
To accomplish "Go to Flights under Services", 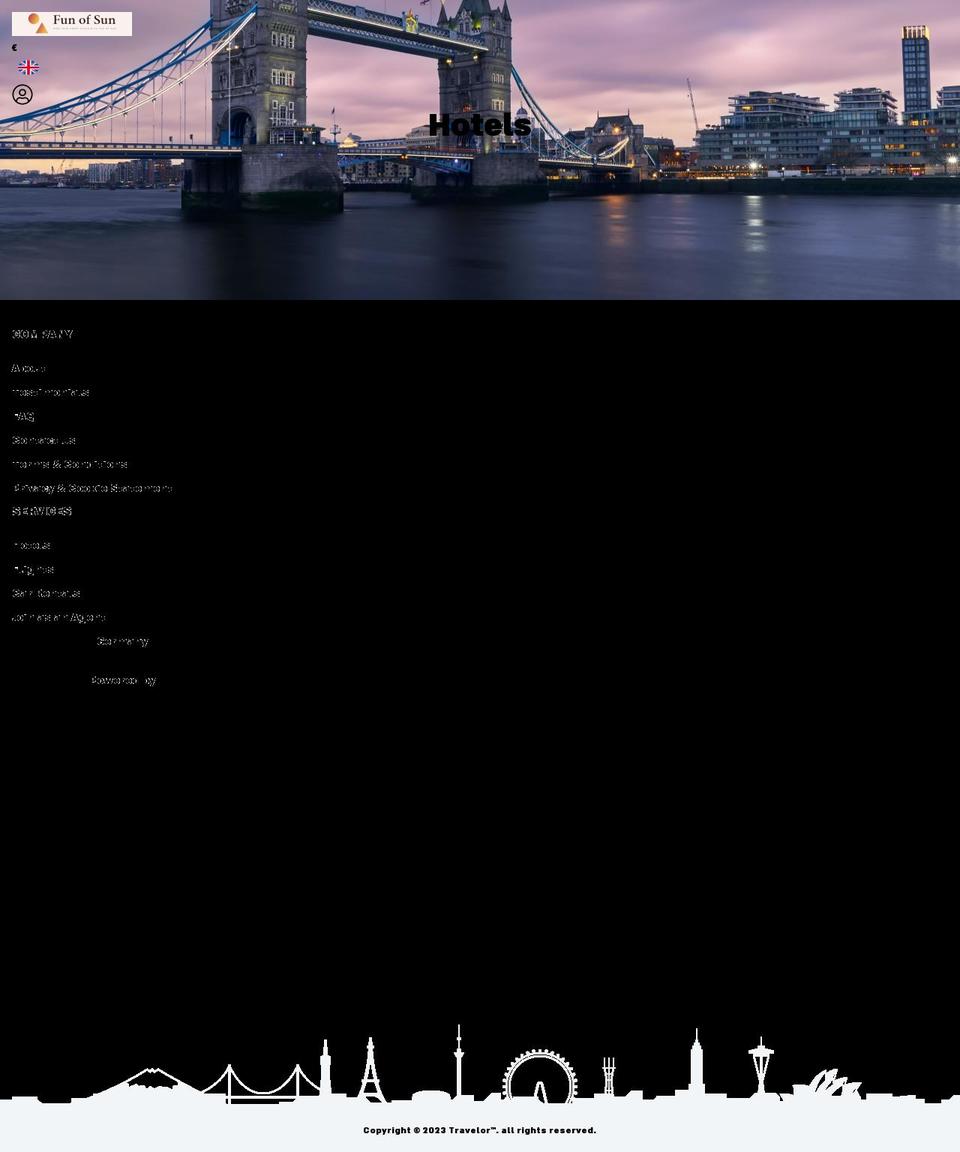I will pos(33,569).
